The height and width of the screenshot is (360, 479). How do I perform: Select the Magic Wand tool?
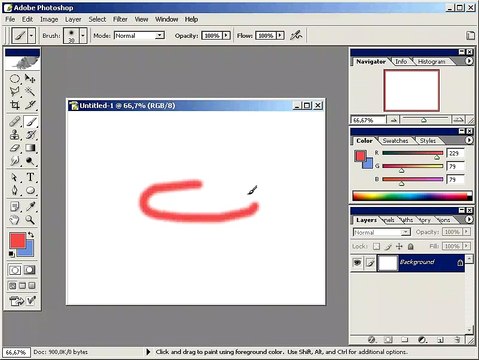[30, 92]
